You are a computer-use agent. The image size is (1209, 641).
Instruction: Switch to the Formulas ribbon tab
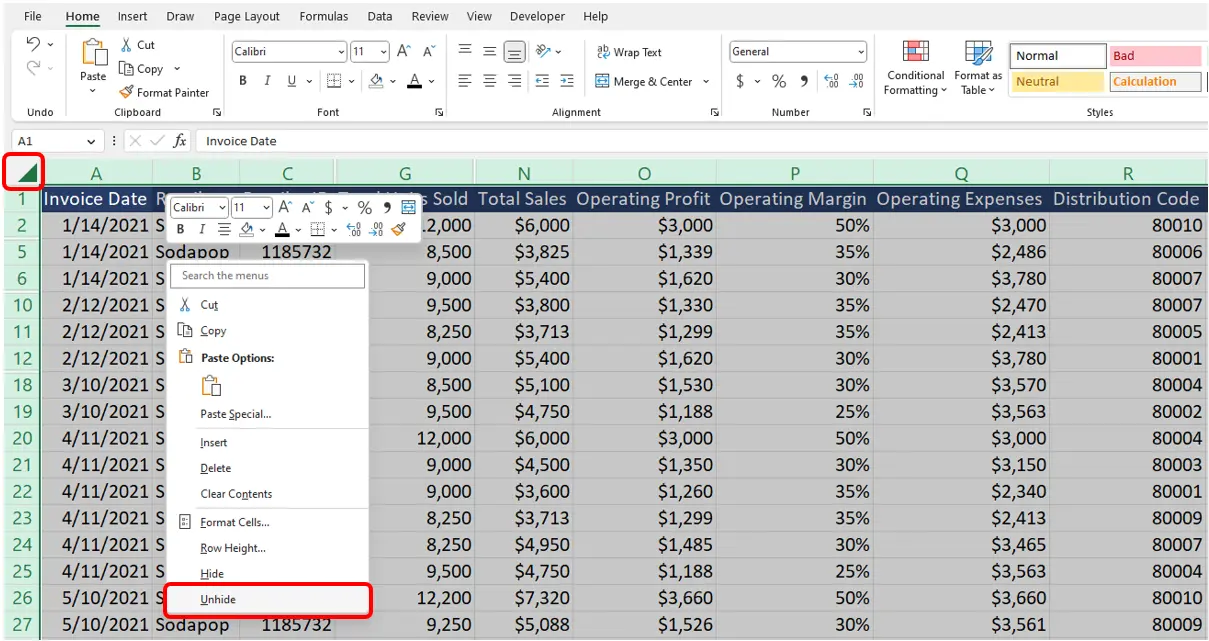pyautogui.click(x=323, y=16)
